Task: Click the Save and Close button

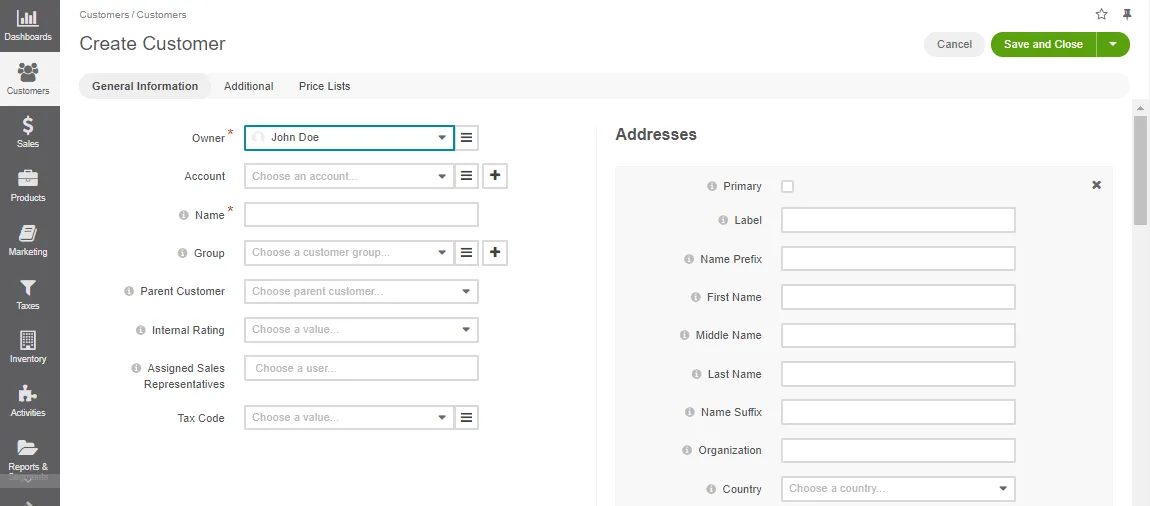Action: pyautogui.click(x=1043, y=44)
